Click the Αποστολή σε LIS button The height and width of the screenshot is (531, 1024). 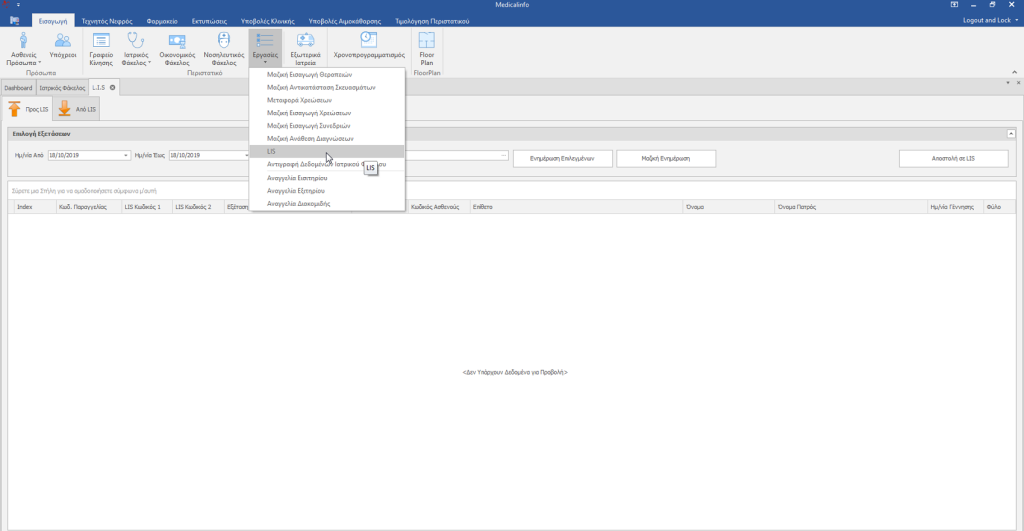click(953, 158)
